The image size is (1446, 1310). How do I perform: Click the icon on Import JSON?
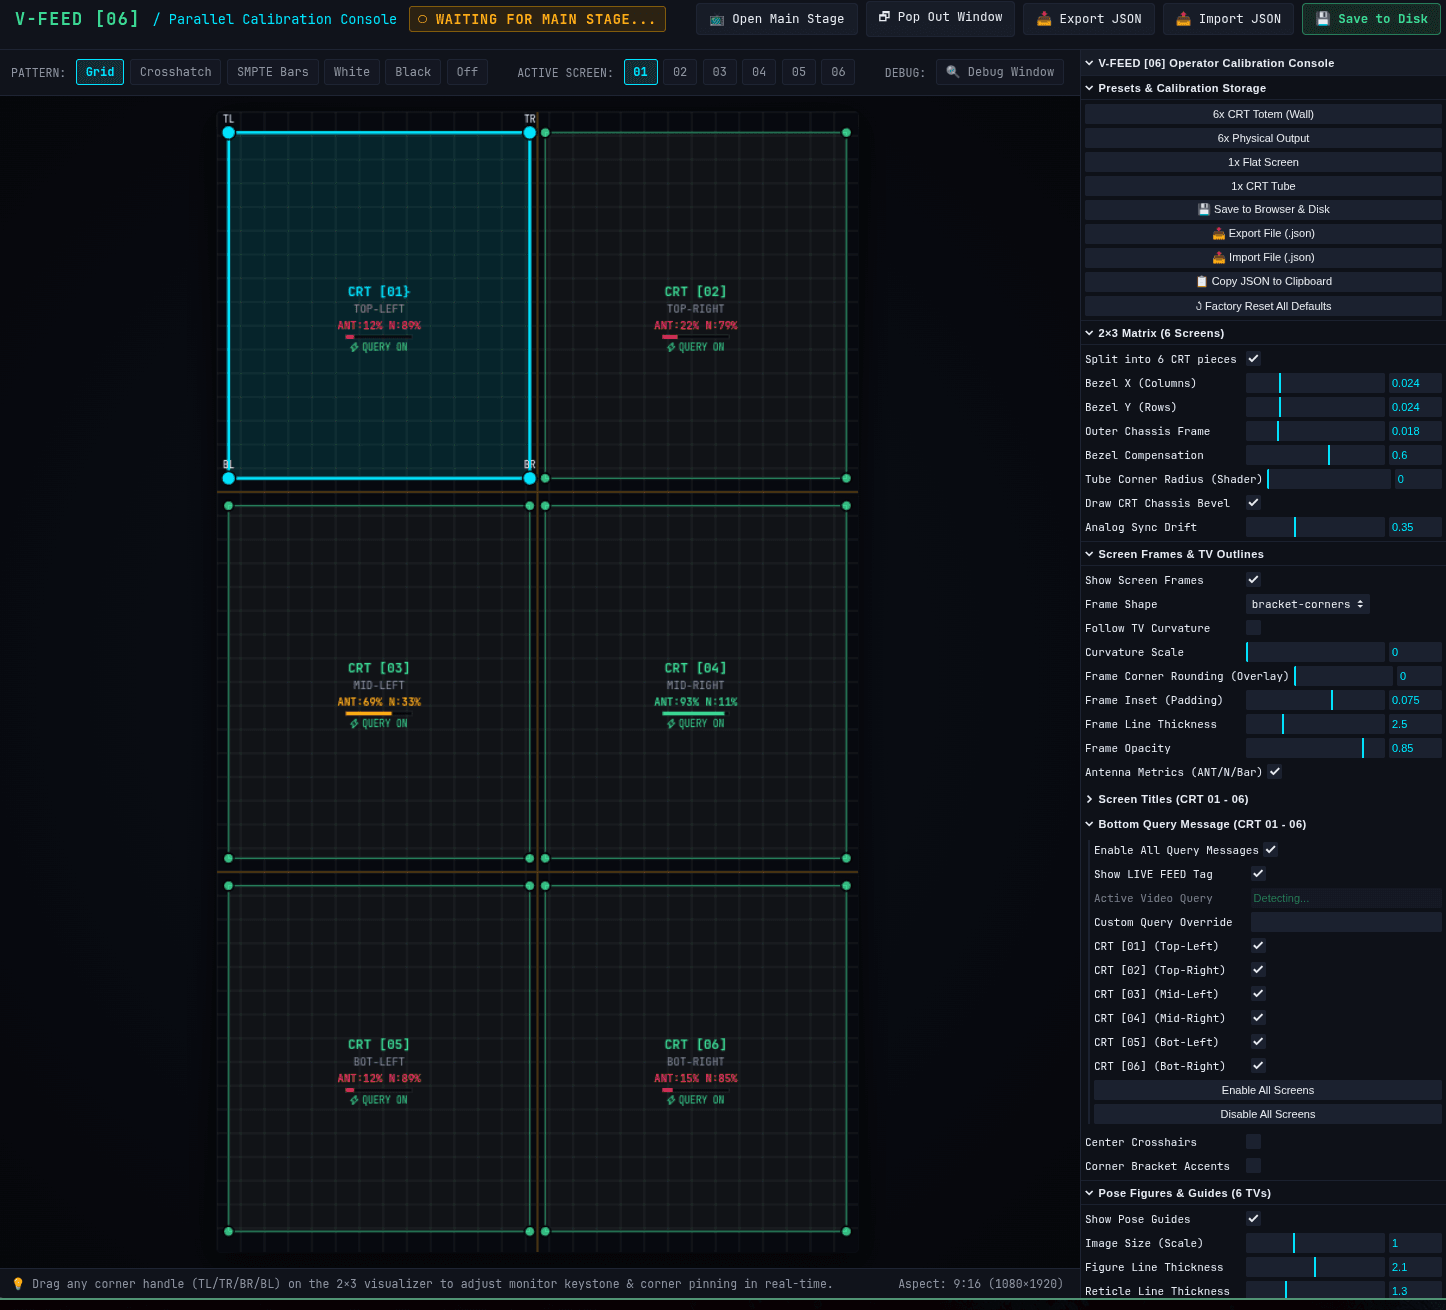click(x=1184, y=19)
